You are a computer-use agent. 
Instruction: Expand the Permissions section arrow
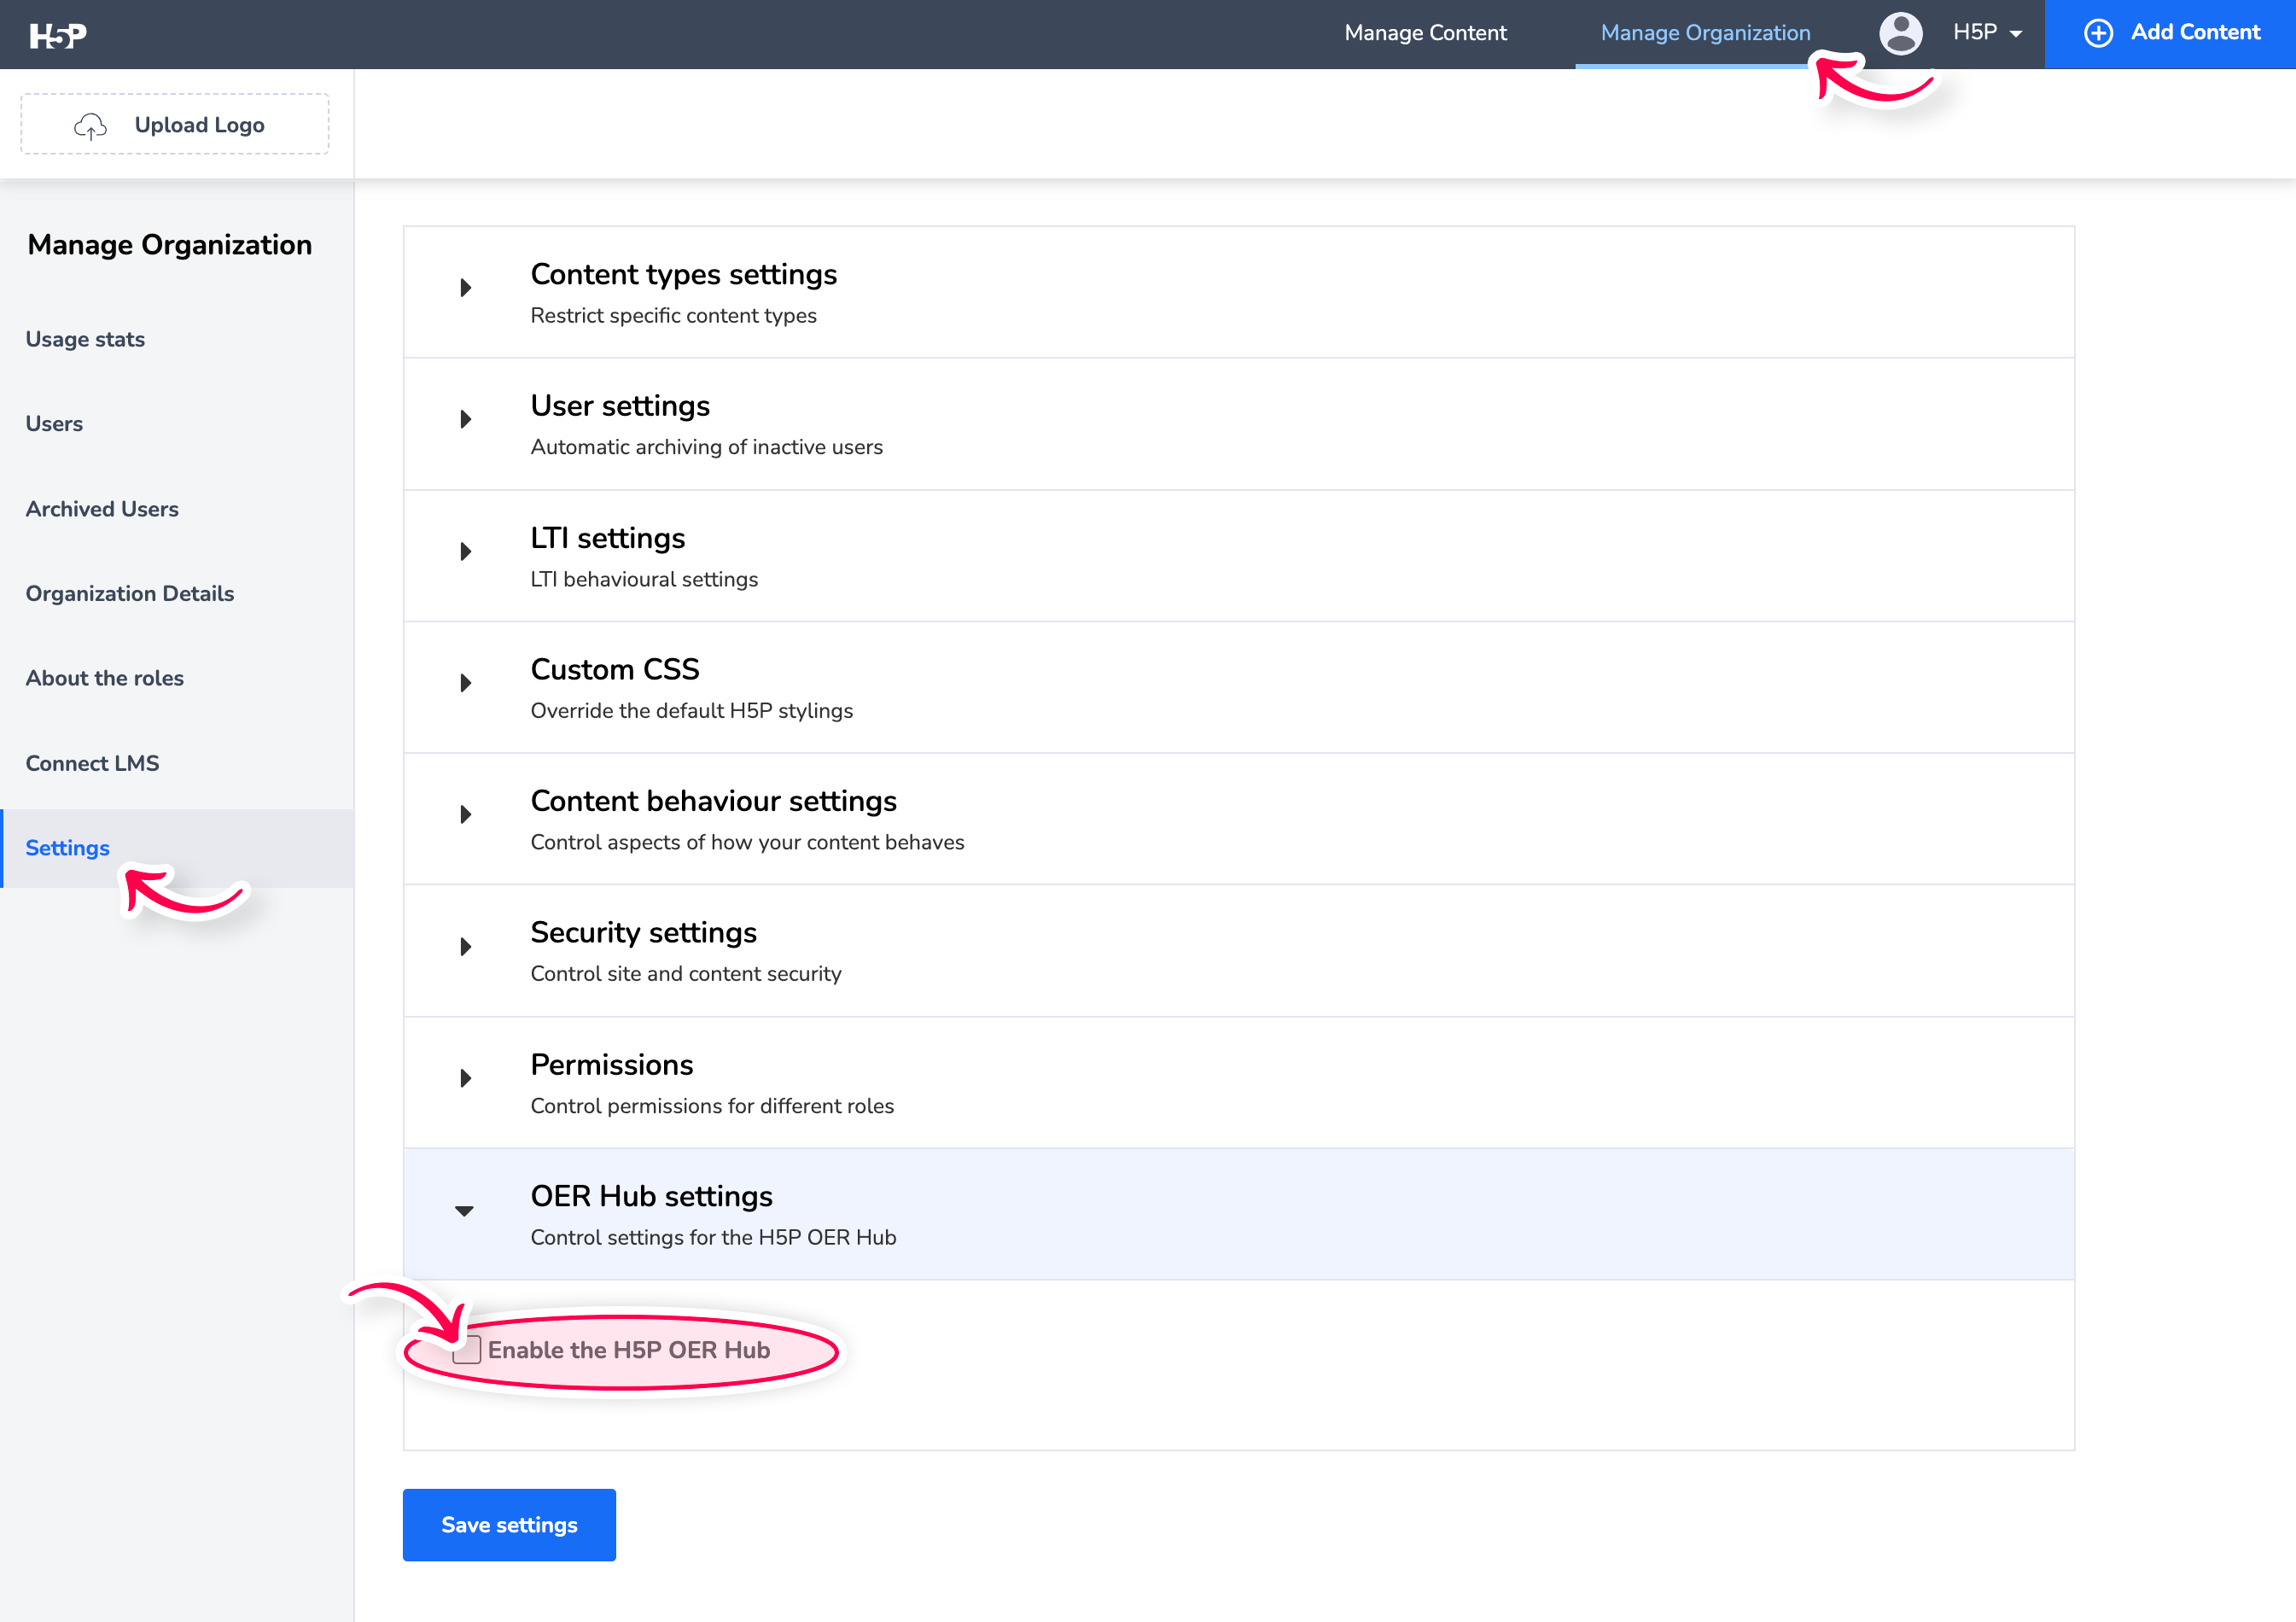pos(465,1078)
